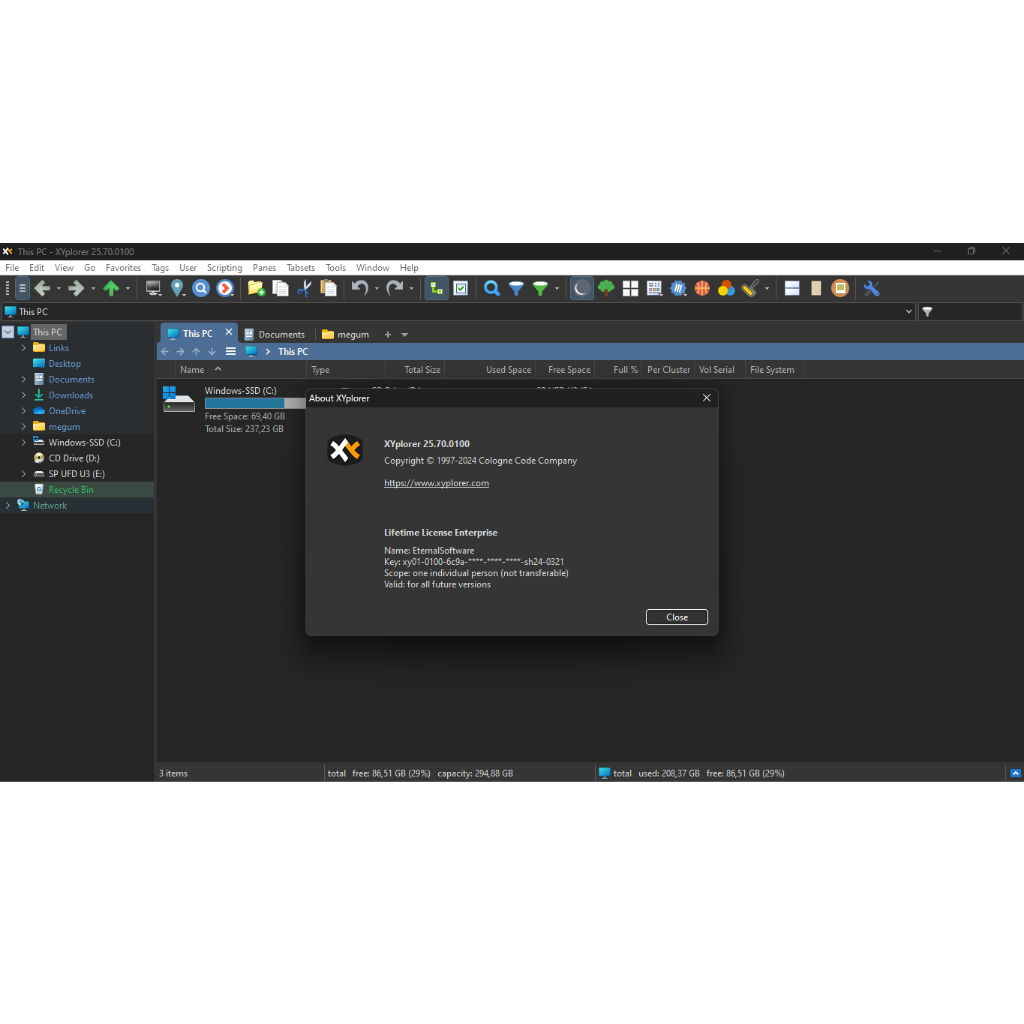
Task: Click the yellow paint roller icon
Action: click(x=750, y=289)
